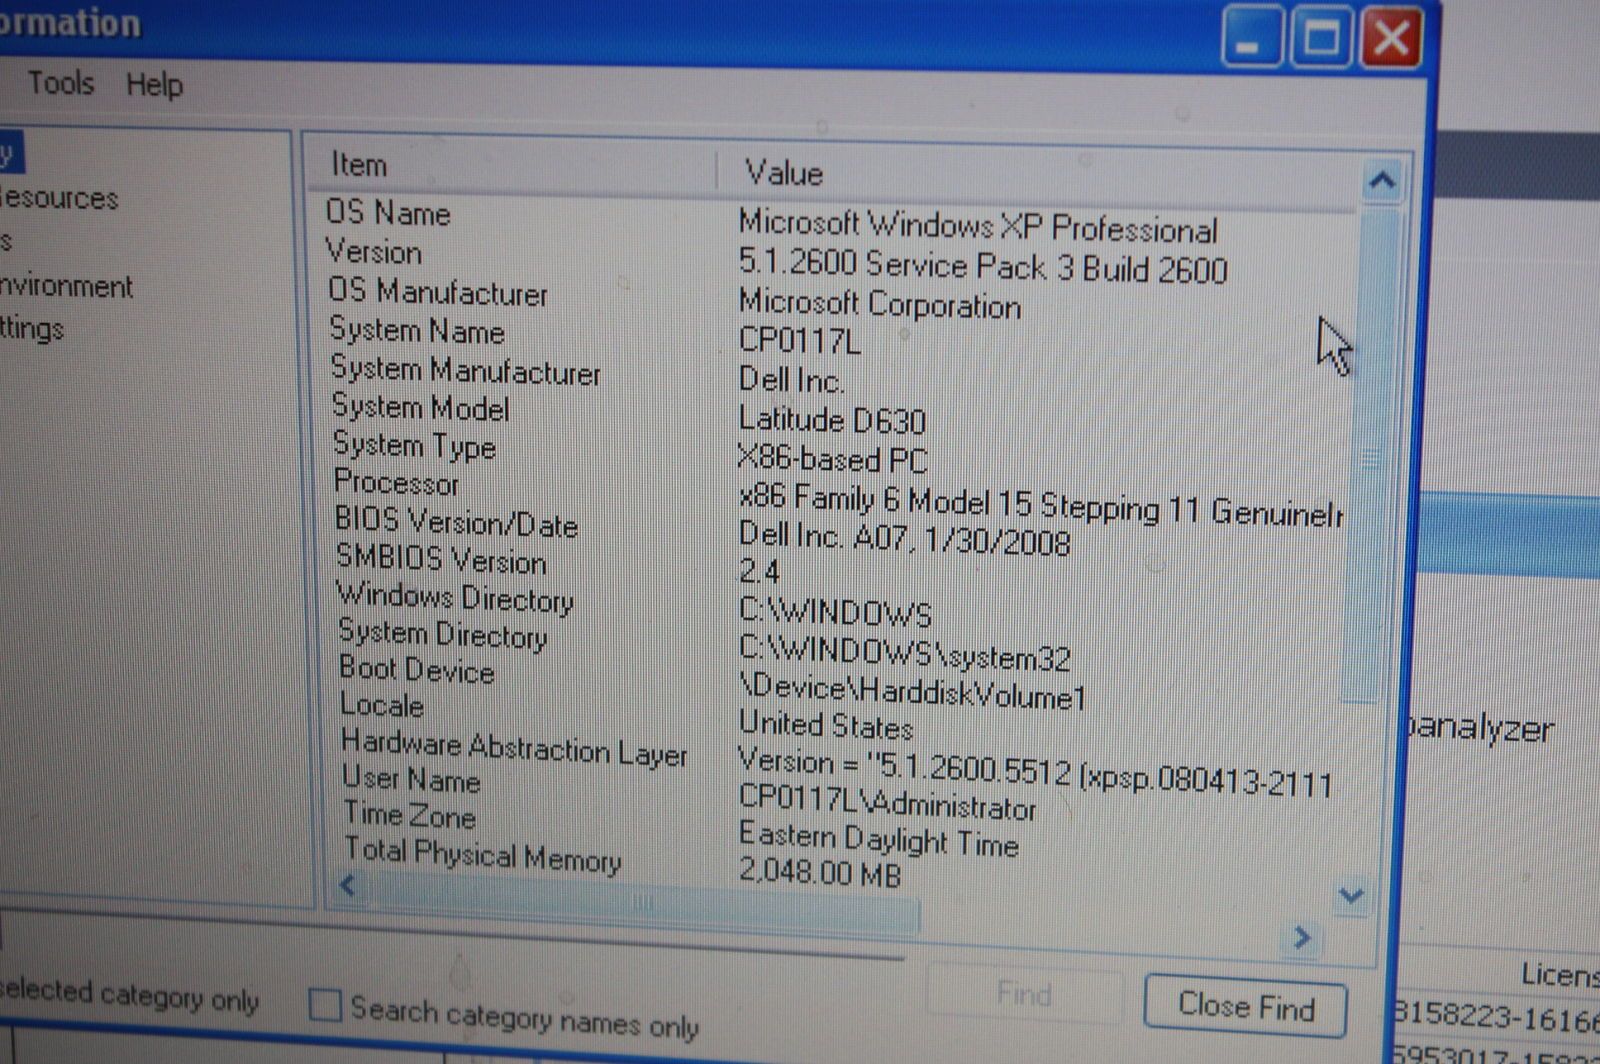This screenshot has width=1600, height=1064.
Task: Open the Help menu
Action: coord(154,85)
